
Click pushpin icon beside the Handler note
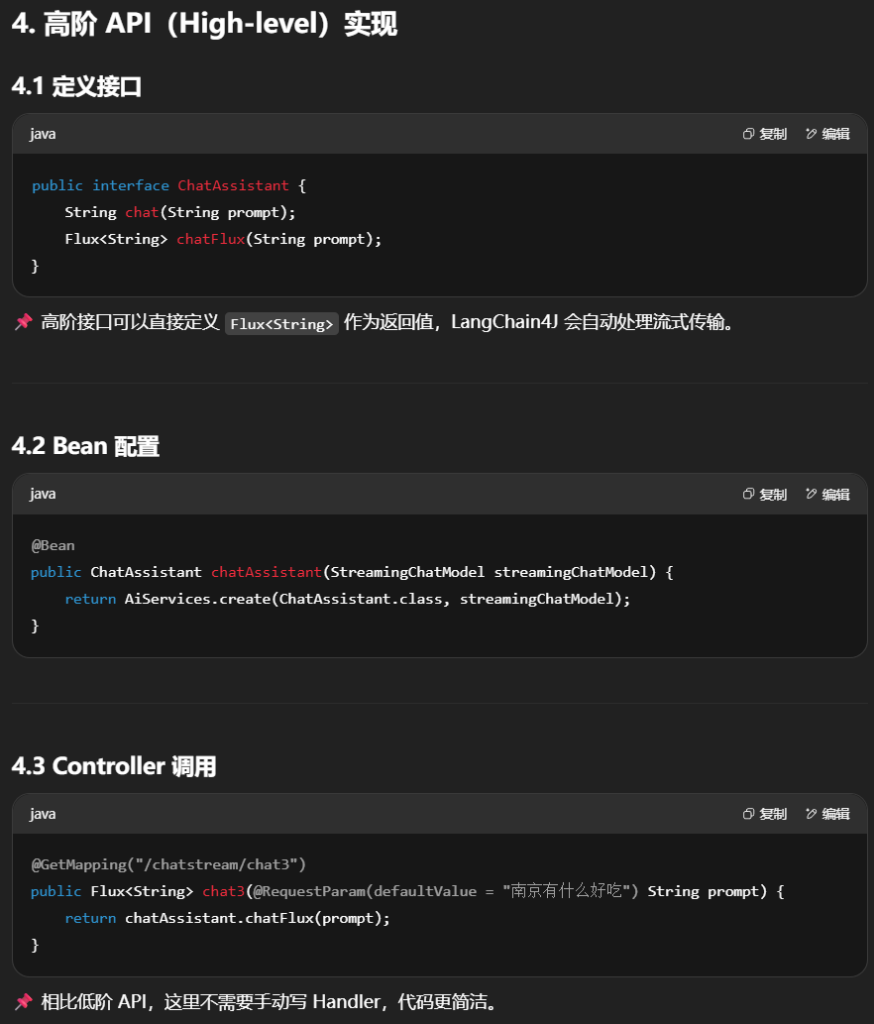pos(23,1001)
